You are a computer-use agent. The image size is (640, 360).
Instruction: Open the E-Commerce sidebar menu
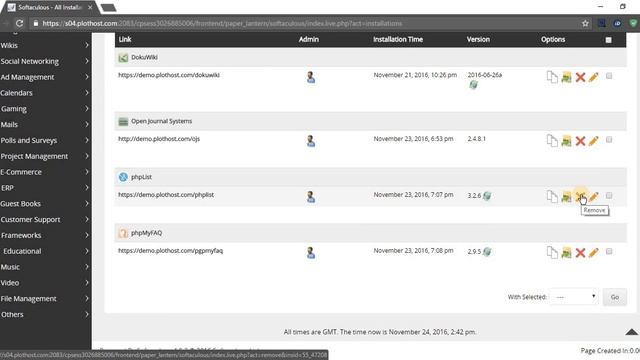click(x=45, y=172)
